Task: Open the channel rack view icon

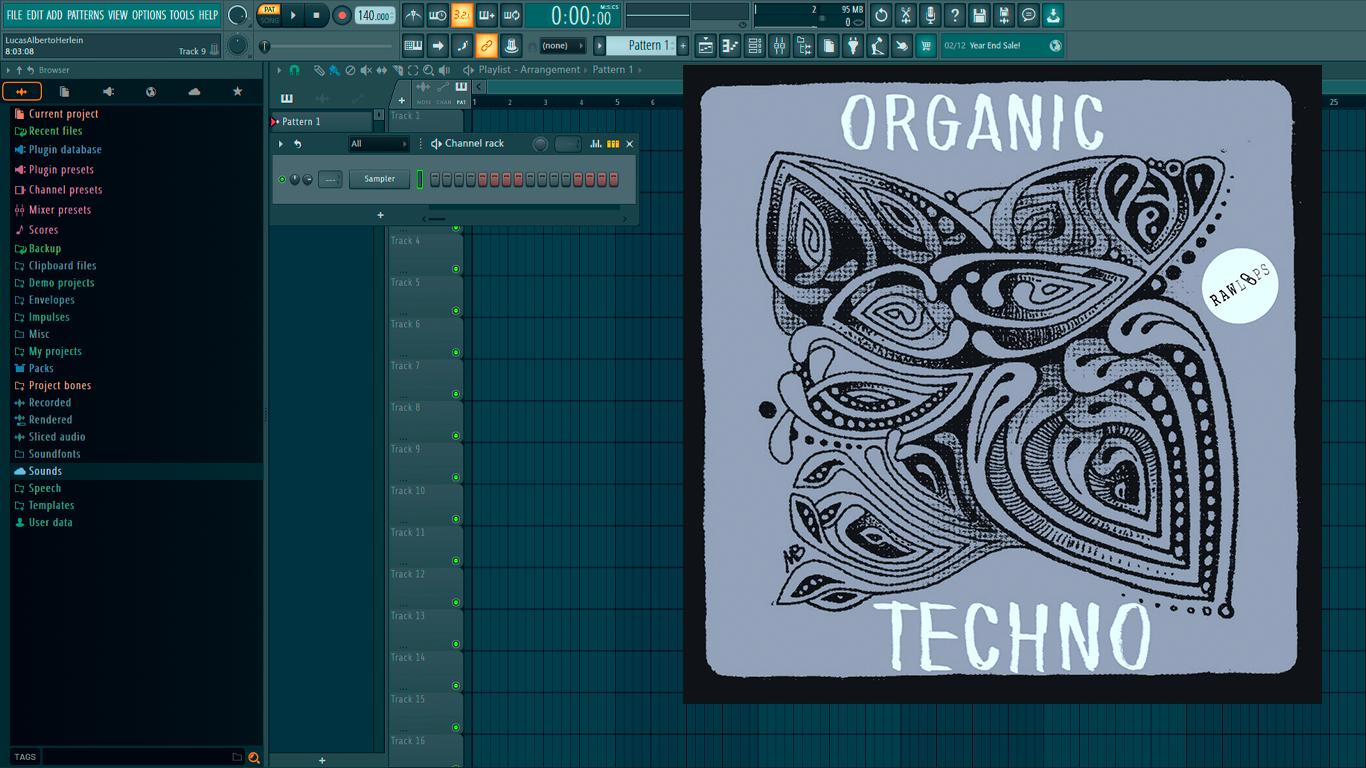Action: coord(755,45)
